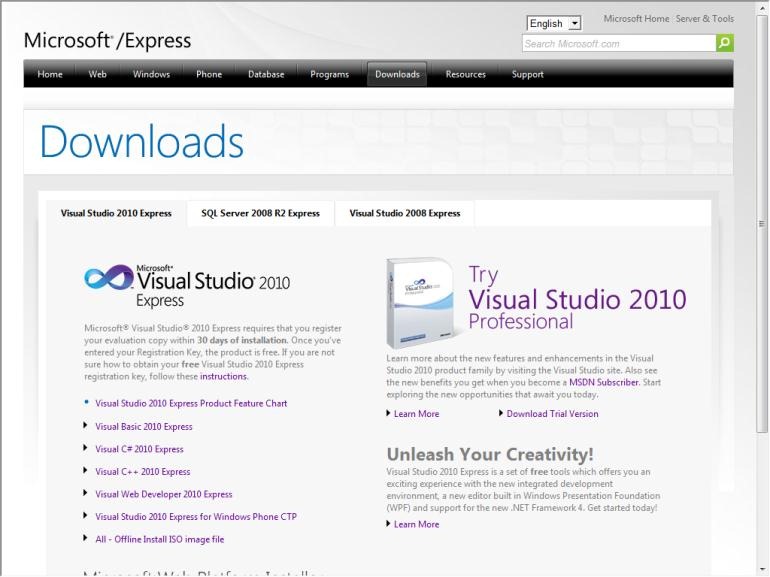Screen dimensions: 770x577
Task: Click arrow beside Visual C# 2010 Express
Action: click(85, 448)
